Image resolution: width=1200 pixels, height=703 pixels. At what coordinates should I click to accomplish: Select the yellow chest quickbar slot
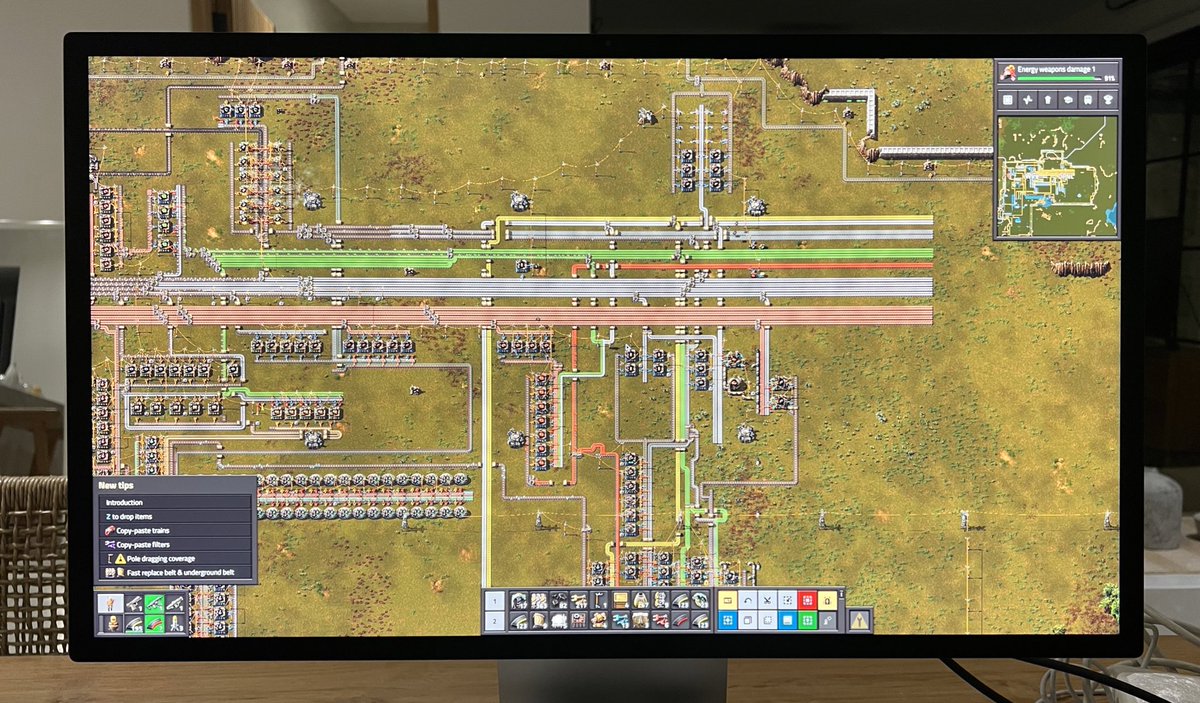pyautogui.click(x=621, y=600)
